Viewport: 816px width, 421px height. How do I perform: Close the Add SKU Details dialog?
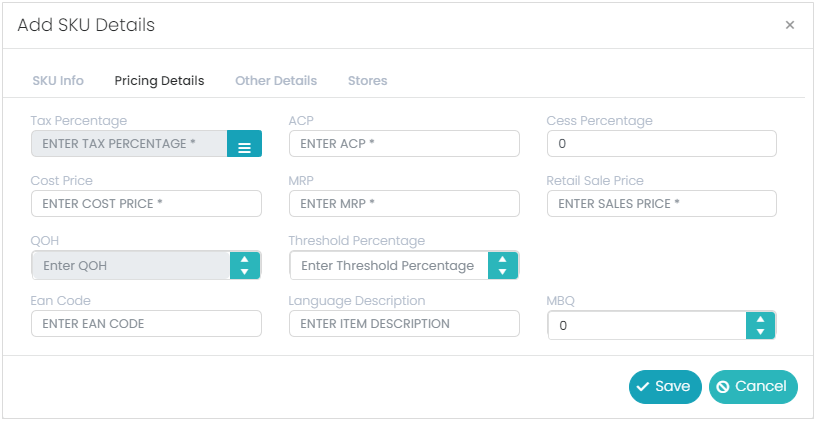[789, 24]
